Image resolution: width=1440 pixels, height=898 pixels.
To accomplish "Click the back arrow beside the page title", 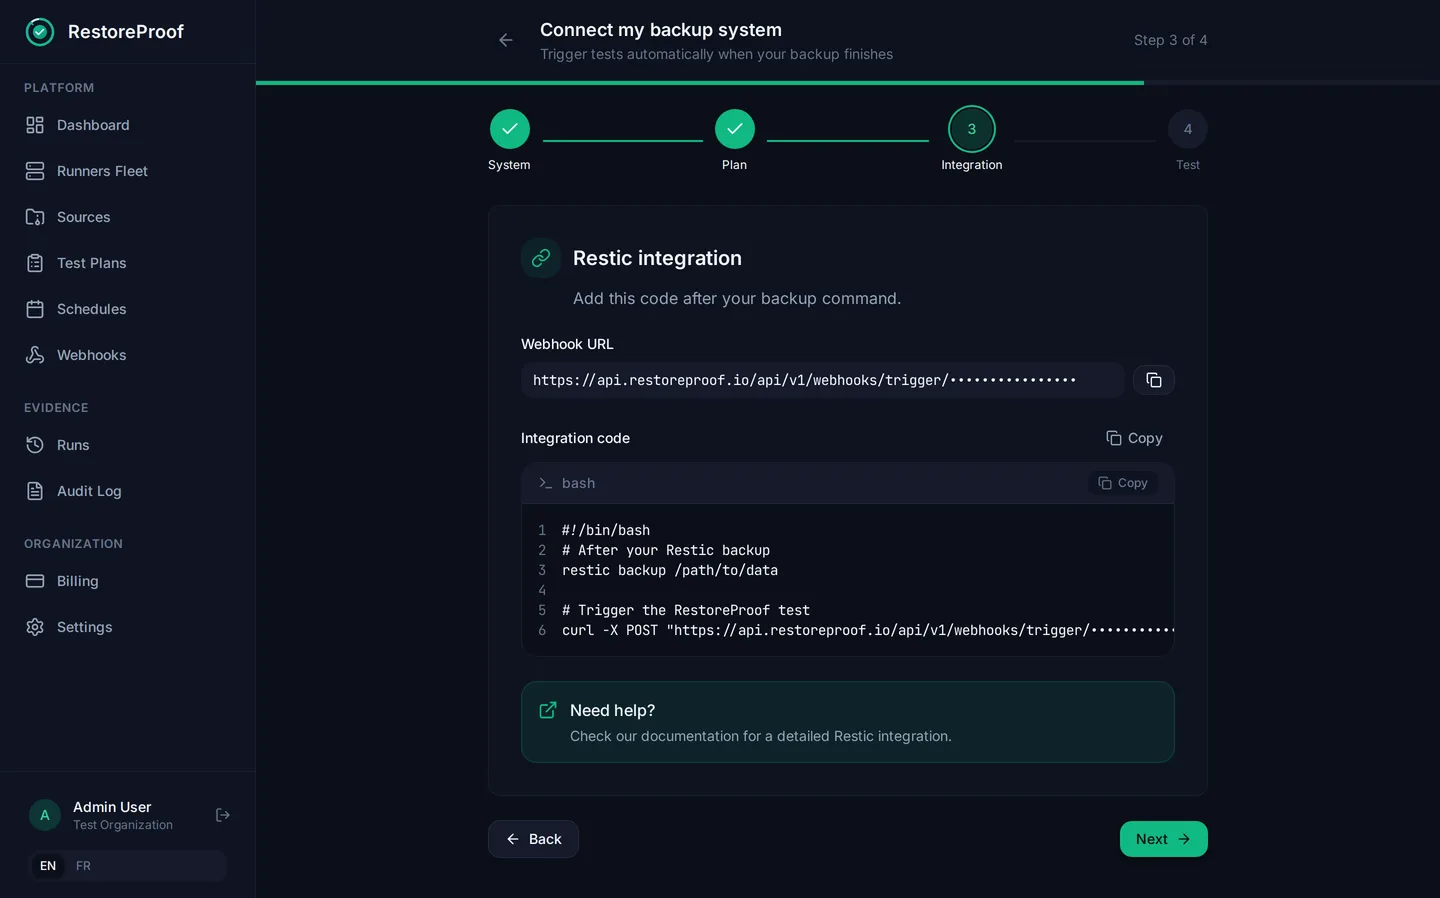I will point(506,40).
